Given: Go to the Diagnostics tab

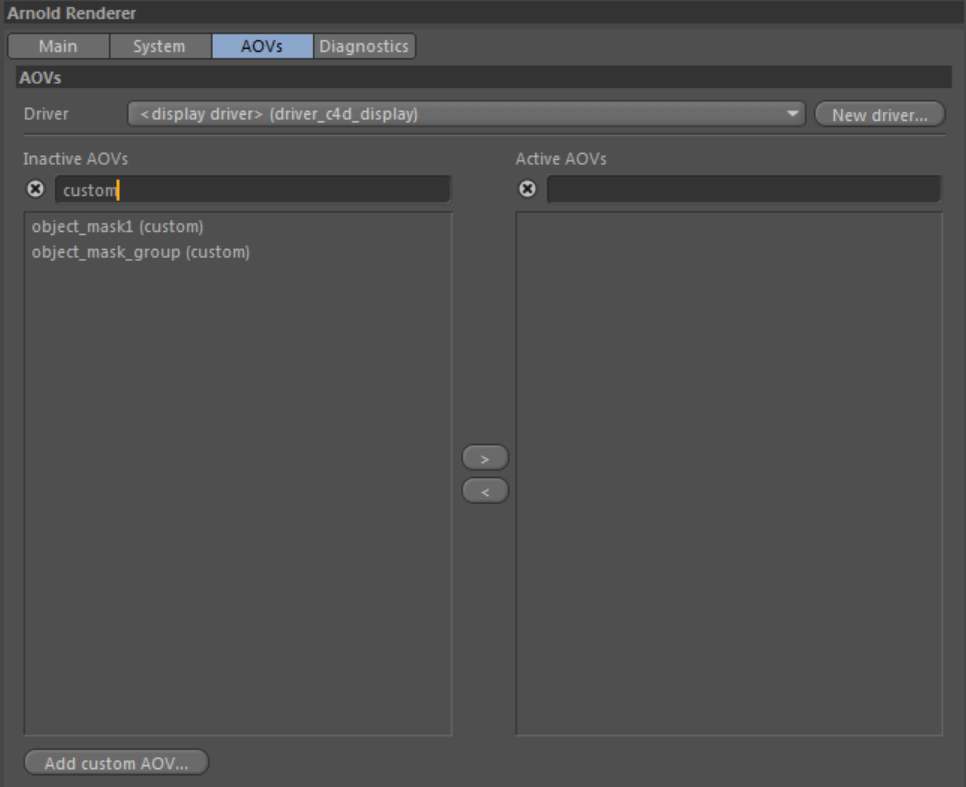Looking at the screenshot, I should (364, 46).
